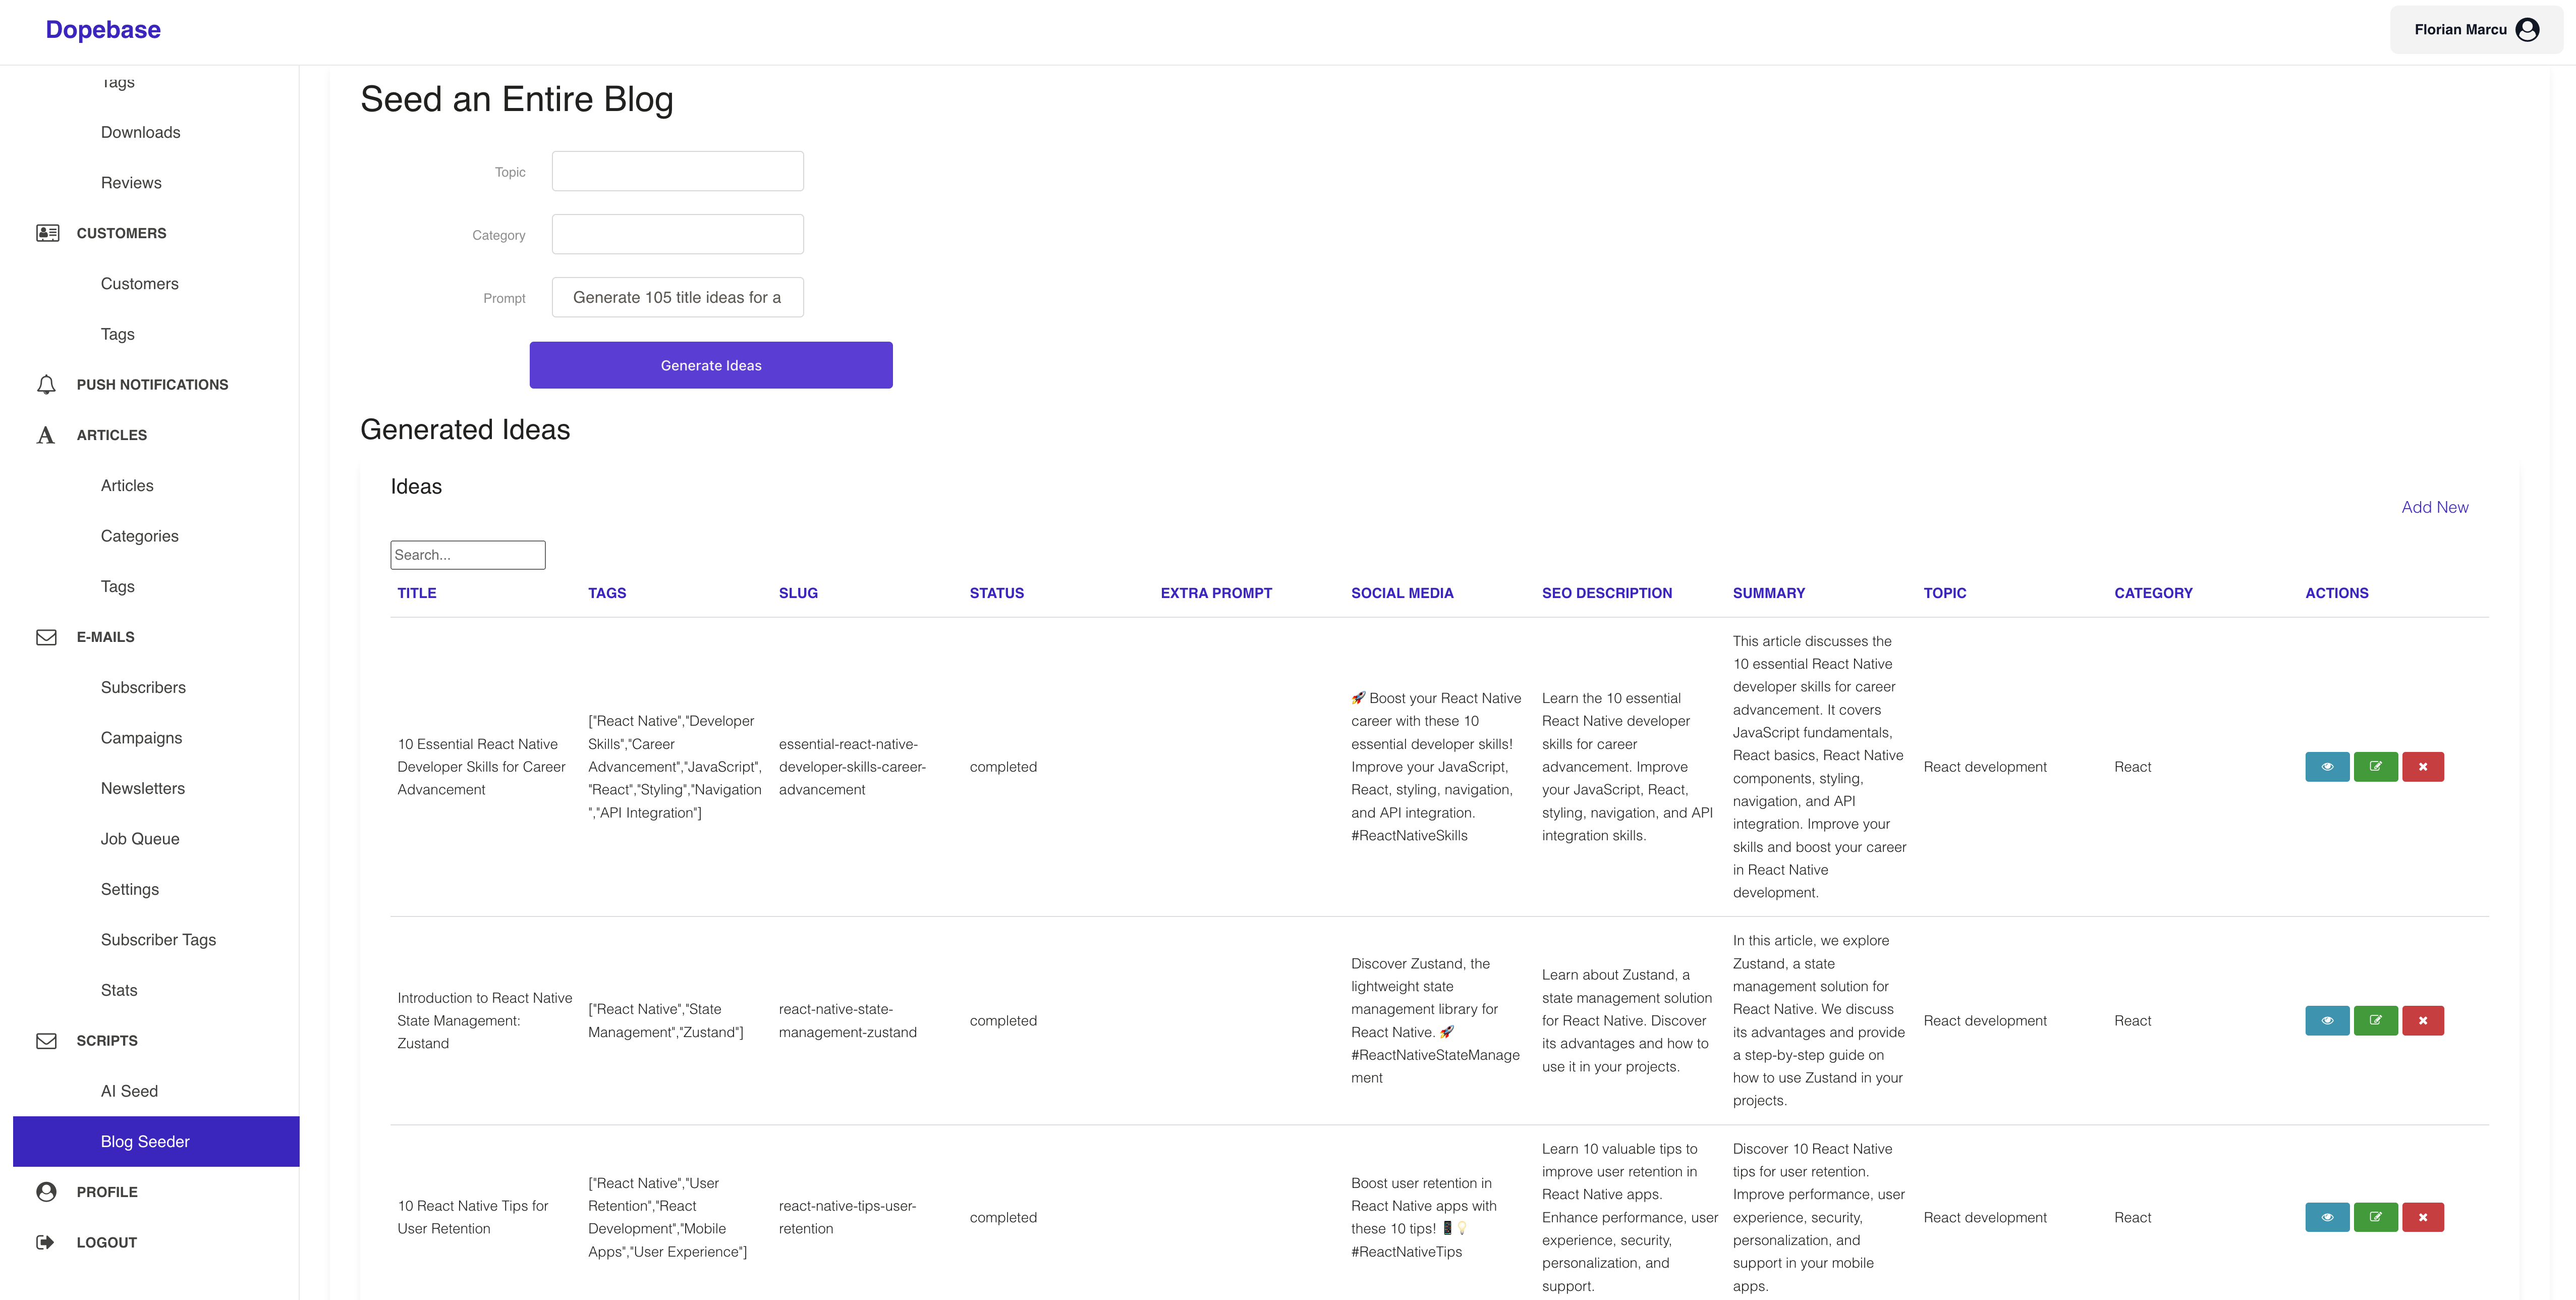Delete the Zustand state management idea

[2424, 1020]
